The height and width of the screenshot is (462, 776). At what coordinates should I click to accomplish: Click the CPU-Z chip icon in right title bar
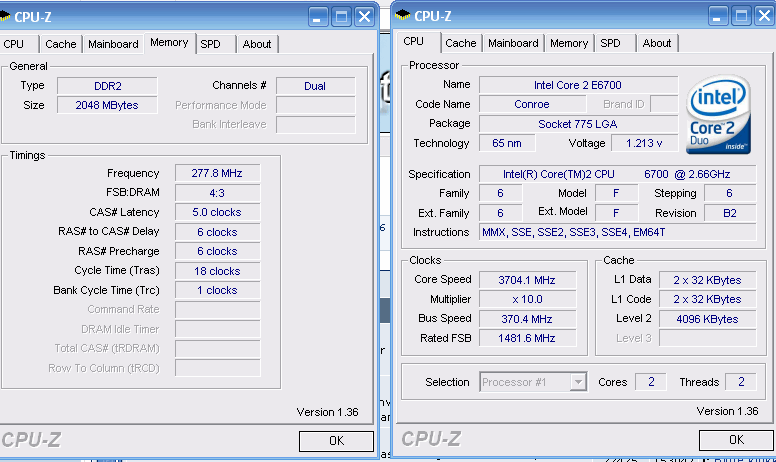(x=403, y=15)
